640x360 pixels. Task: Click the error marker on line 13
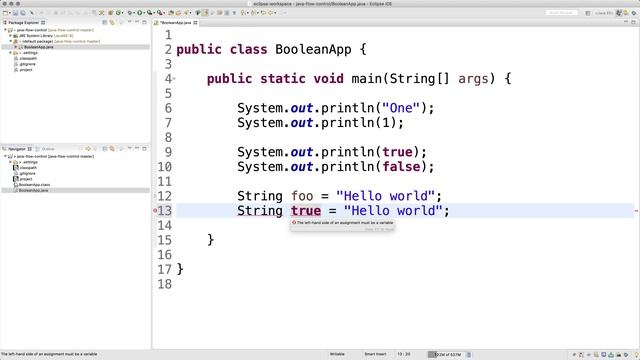coord(155,211)
